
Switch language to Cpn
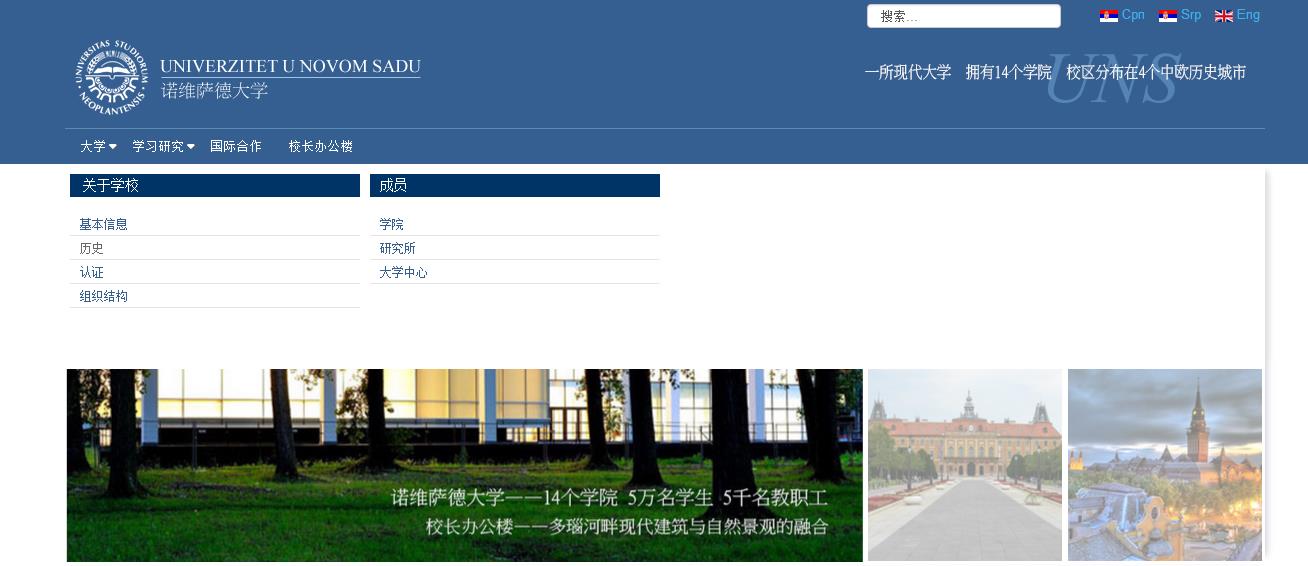(1133, 15)
